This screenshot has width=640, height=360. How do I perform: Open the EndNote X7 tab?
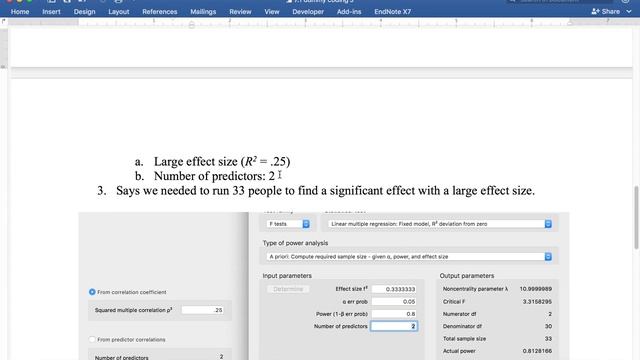[x=392, y=12]
